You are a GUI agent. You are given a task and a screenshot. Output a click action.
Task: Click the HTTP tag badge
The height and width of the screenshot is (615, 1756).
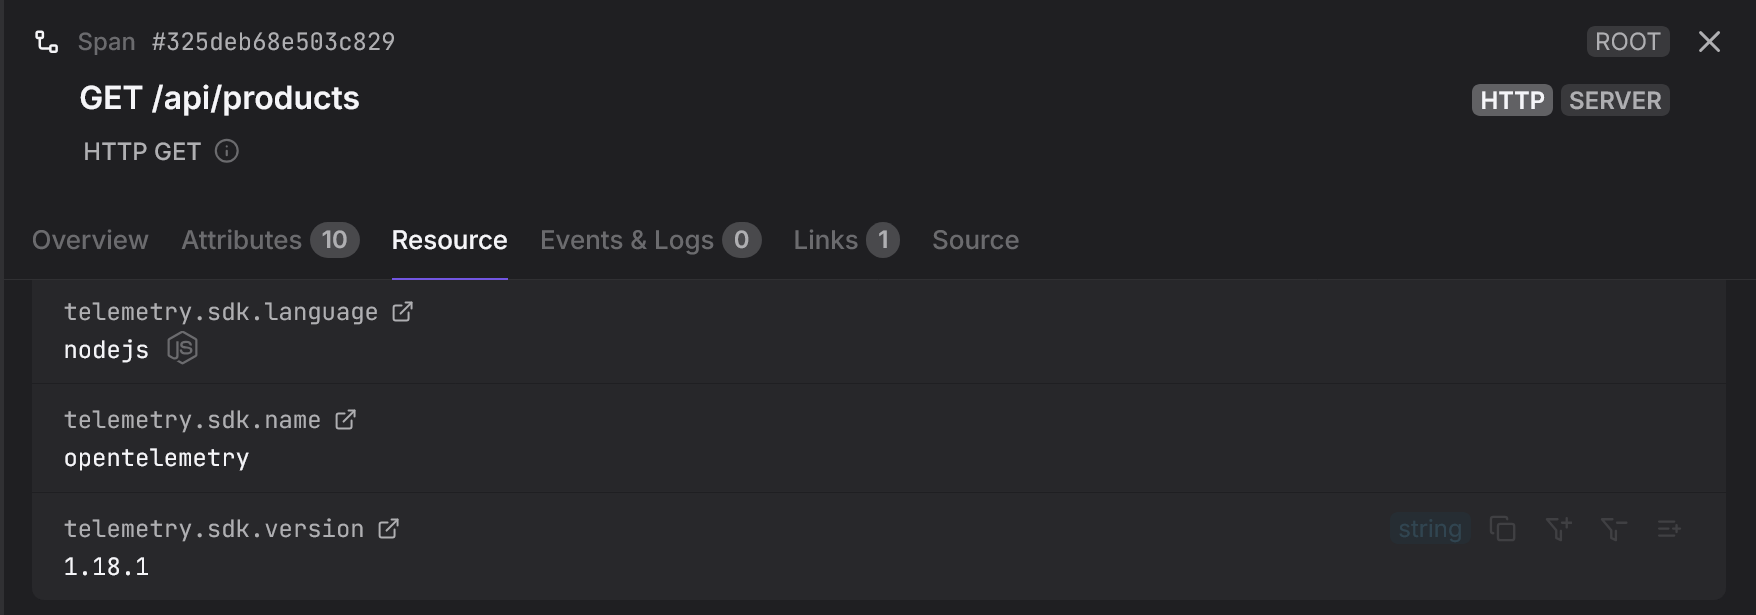[1512, 100]
